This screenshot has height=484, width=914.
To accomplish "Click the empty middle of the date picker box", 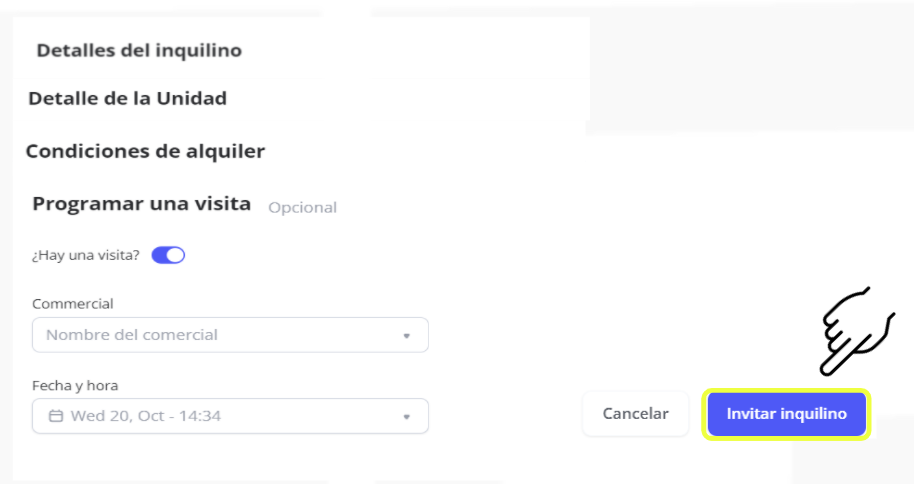I will click(310, 416).
